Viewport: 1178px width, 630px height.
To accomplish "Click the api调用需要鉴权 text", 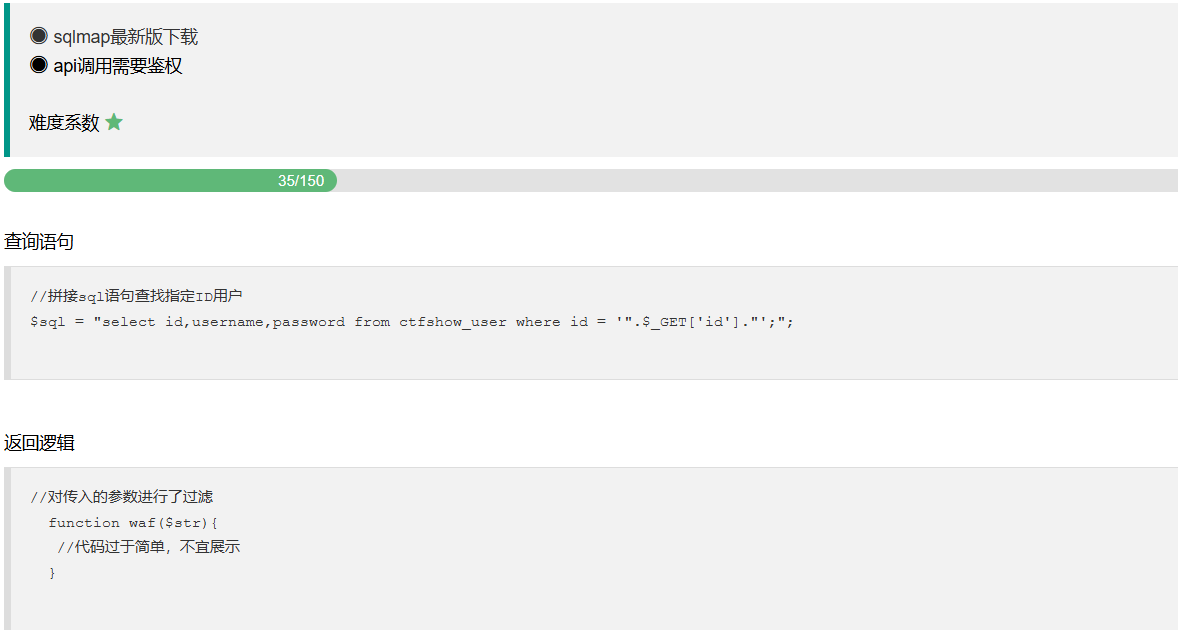I will point(117,66).
